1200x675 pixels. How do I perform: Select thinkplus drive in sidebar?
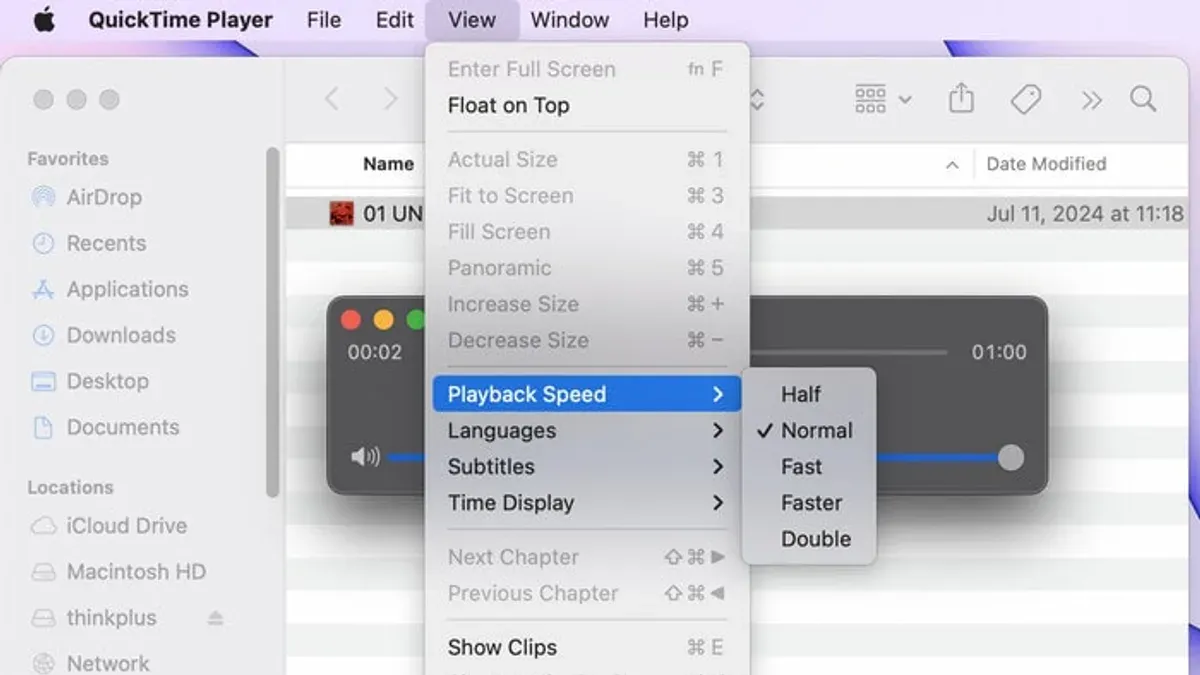tap(112, 618)
